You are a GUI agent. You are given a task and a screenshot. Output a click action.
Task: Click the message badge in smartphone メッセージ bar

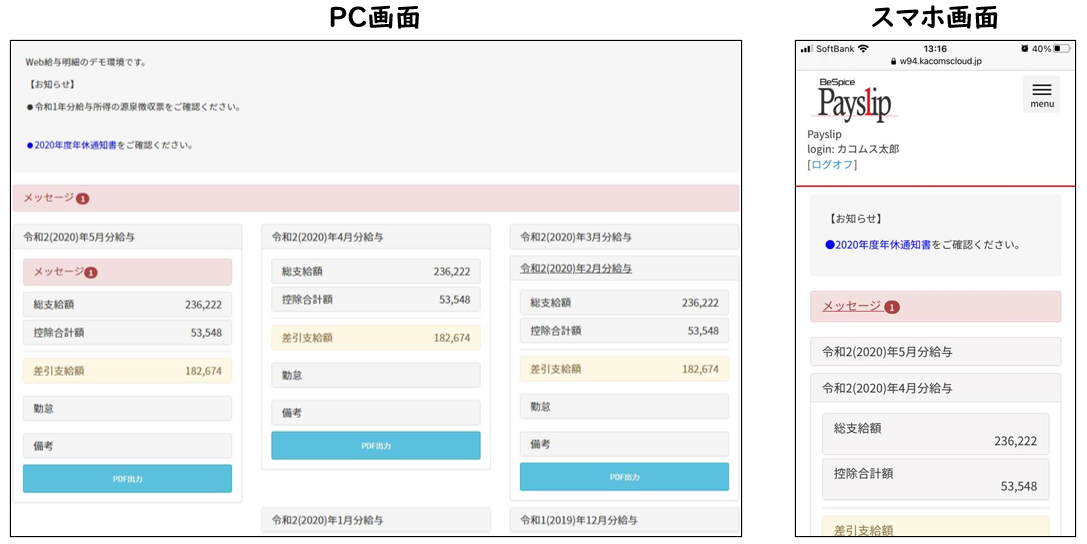coord(892,307)
